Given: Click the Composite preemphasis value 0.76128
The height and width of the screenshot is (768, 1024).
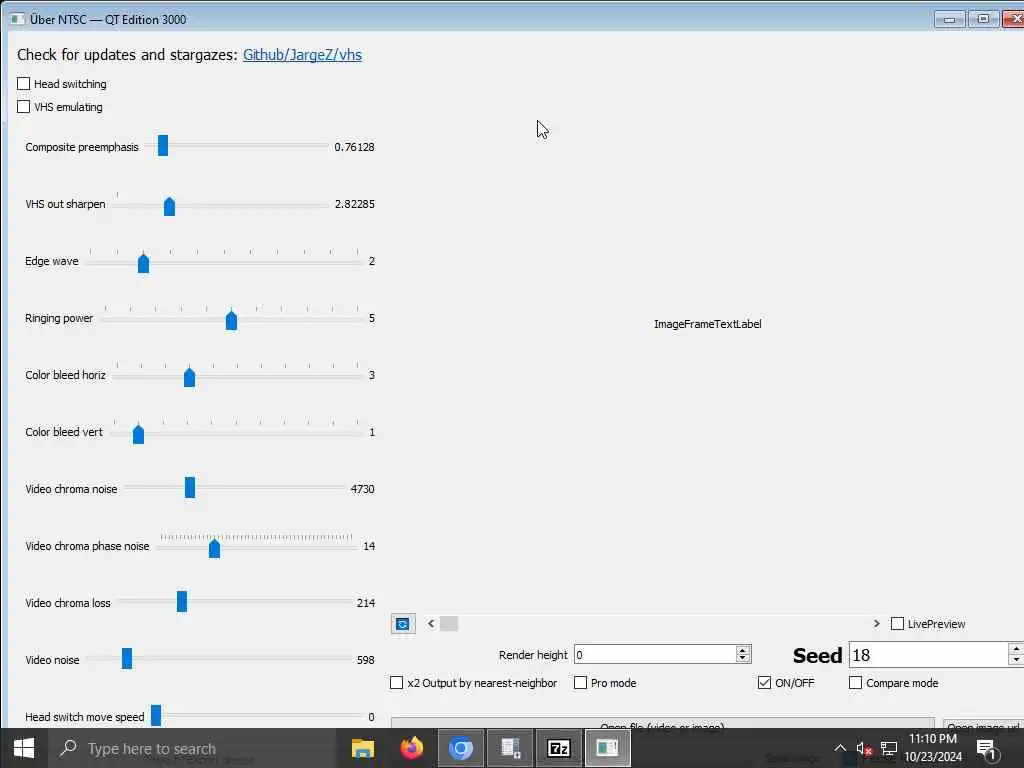Looking at the screenshot, I should [x=354, y=147].
